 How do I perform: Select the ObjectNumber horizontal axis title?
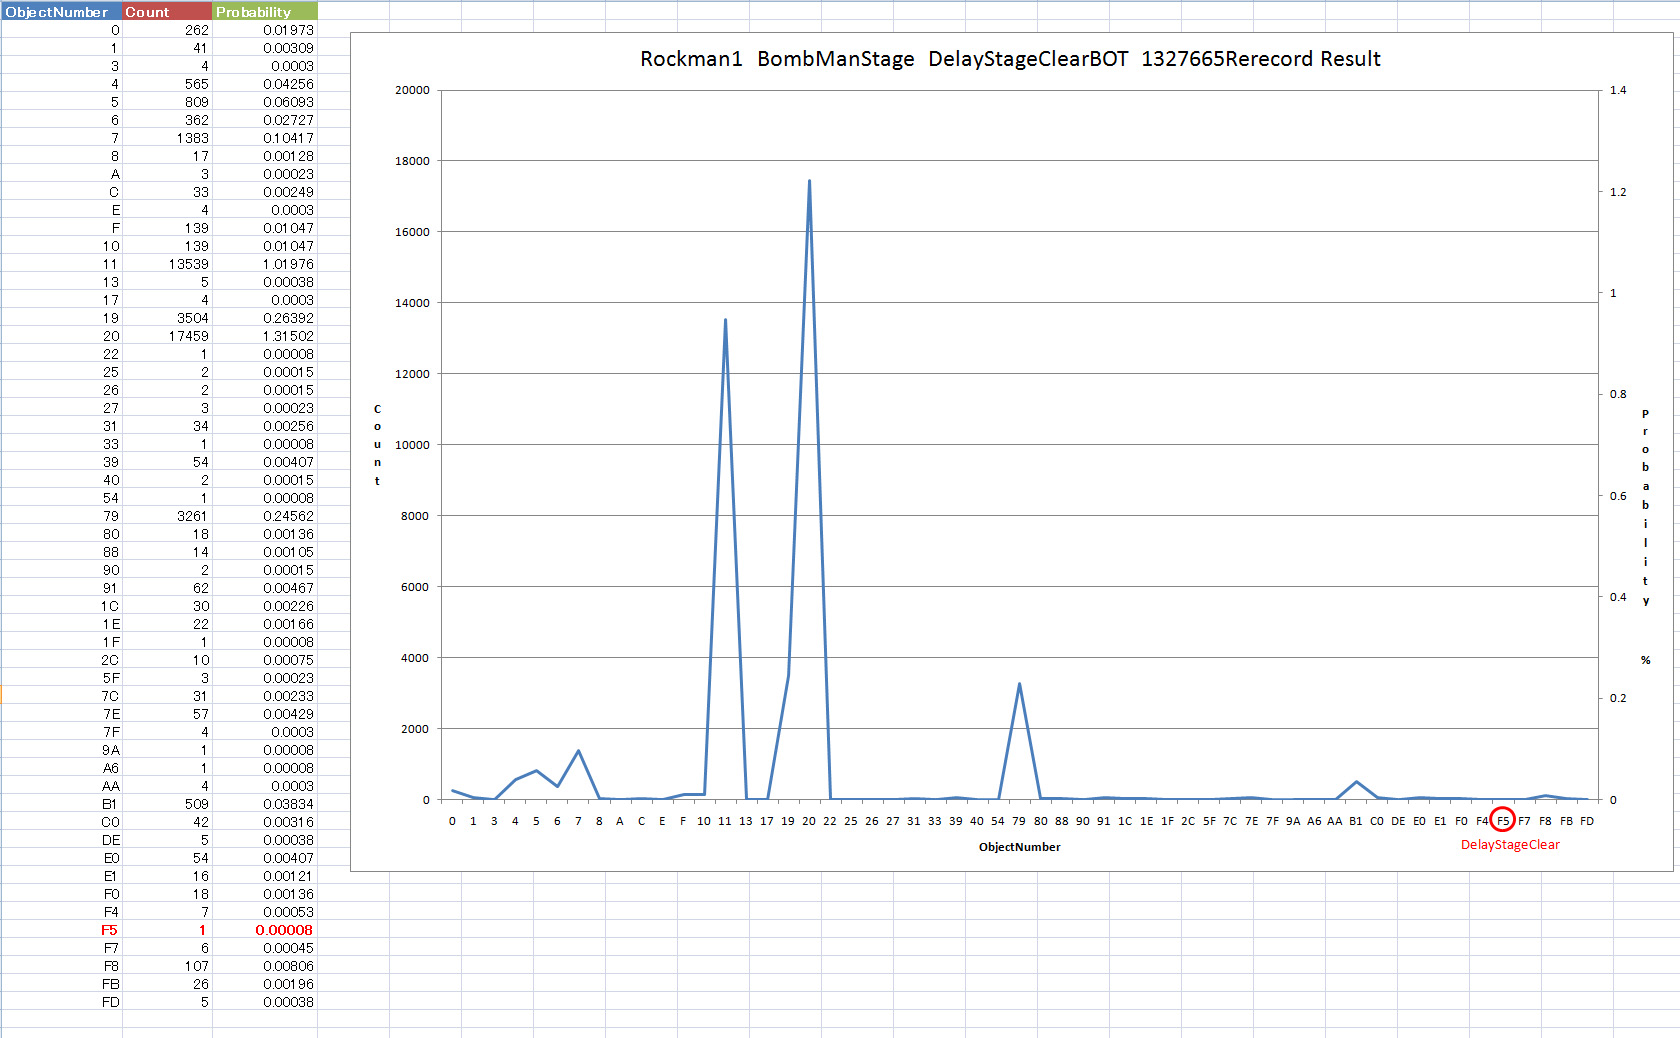1019,847
